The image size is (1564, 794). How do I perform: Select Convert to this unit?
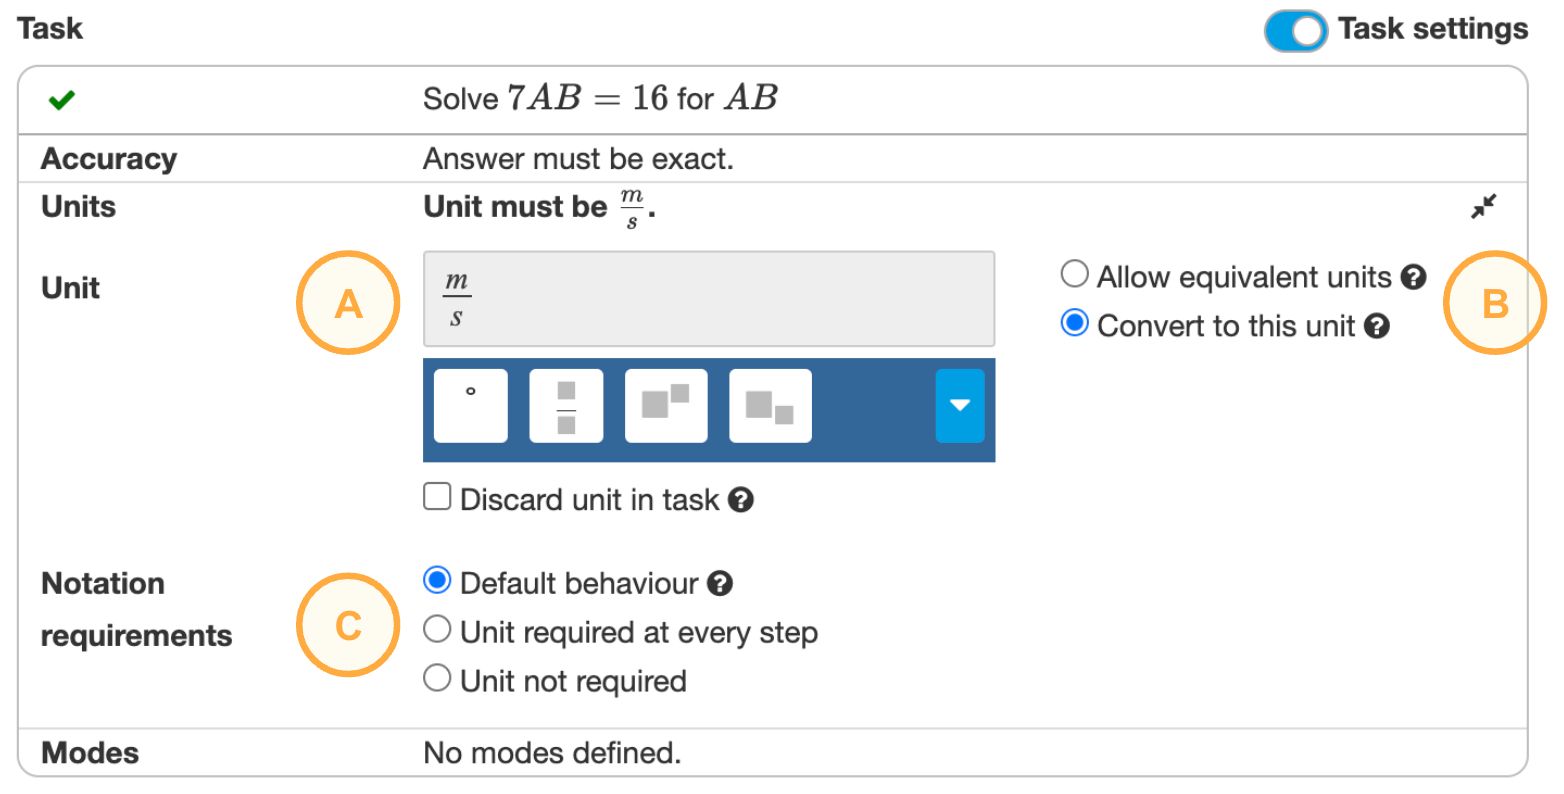1074,322
